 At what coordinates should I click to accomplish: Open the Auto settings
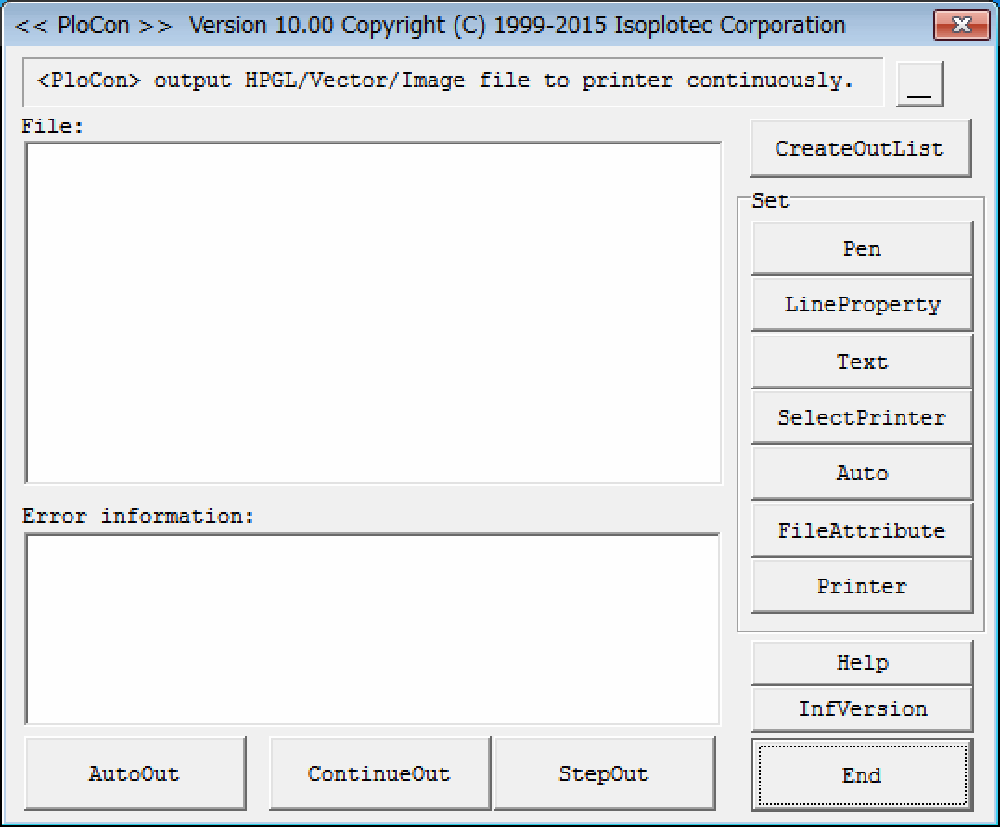coord(862,472)
